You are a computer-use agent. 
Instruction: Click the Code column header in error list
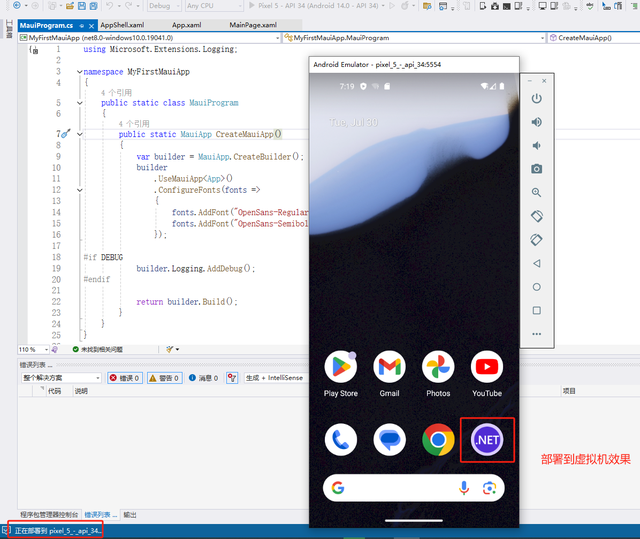[x=54, y=391]
